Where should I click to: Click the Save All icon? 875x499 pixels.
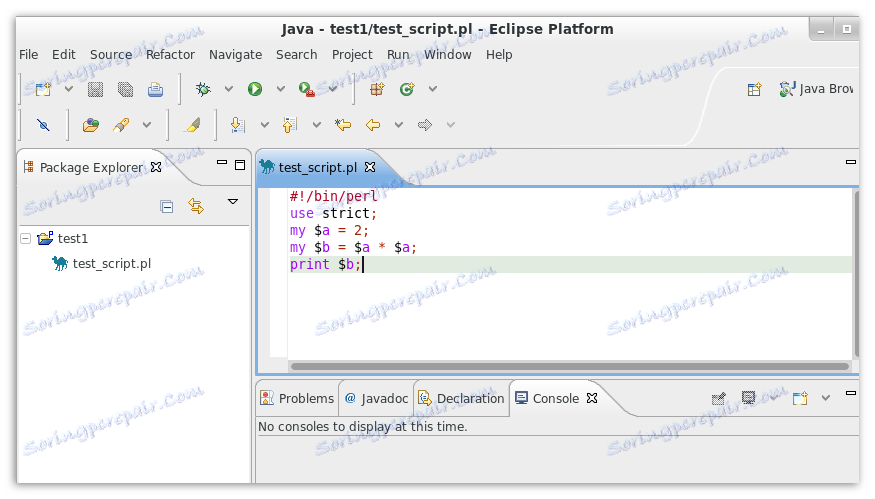pos(126,89)
